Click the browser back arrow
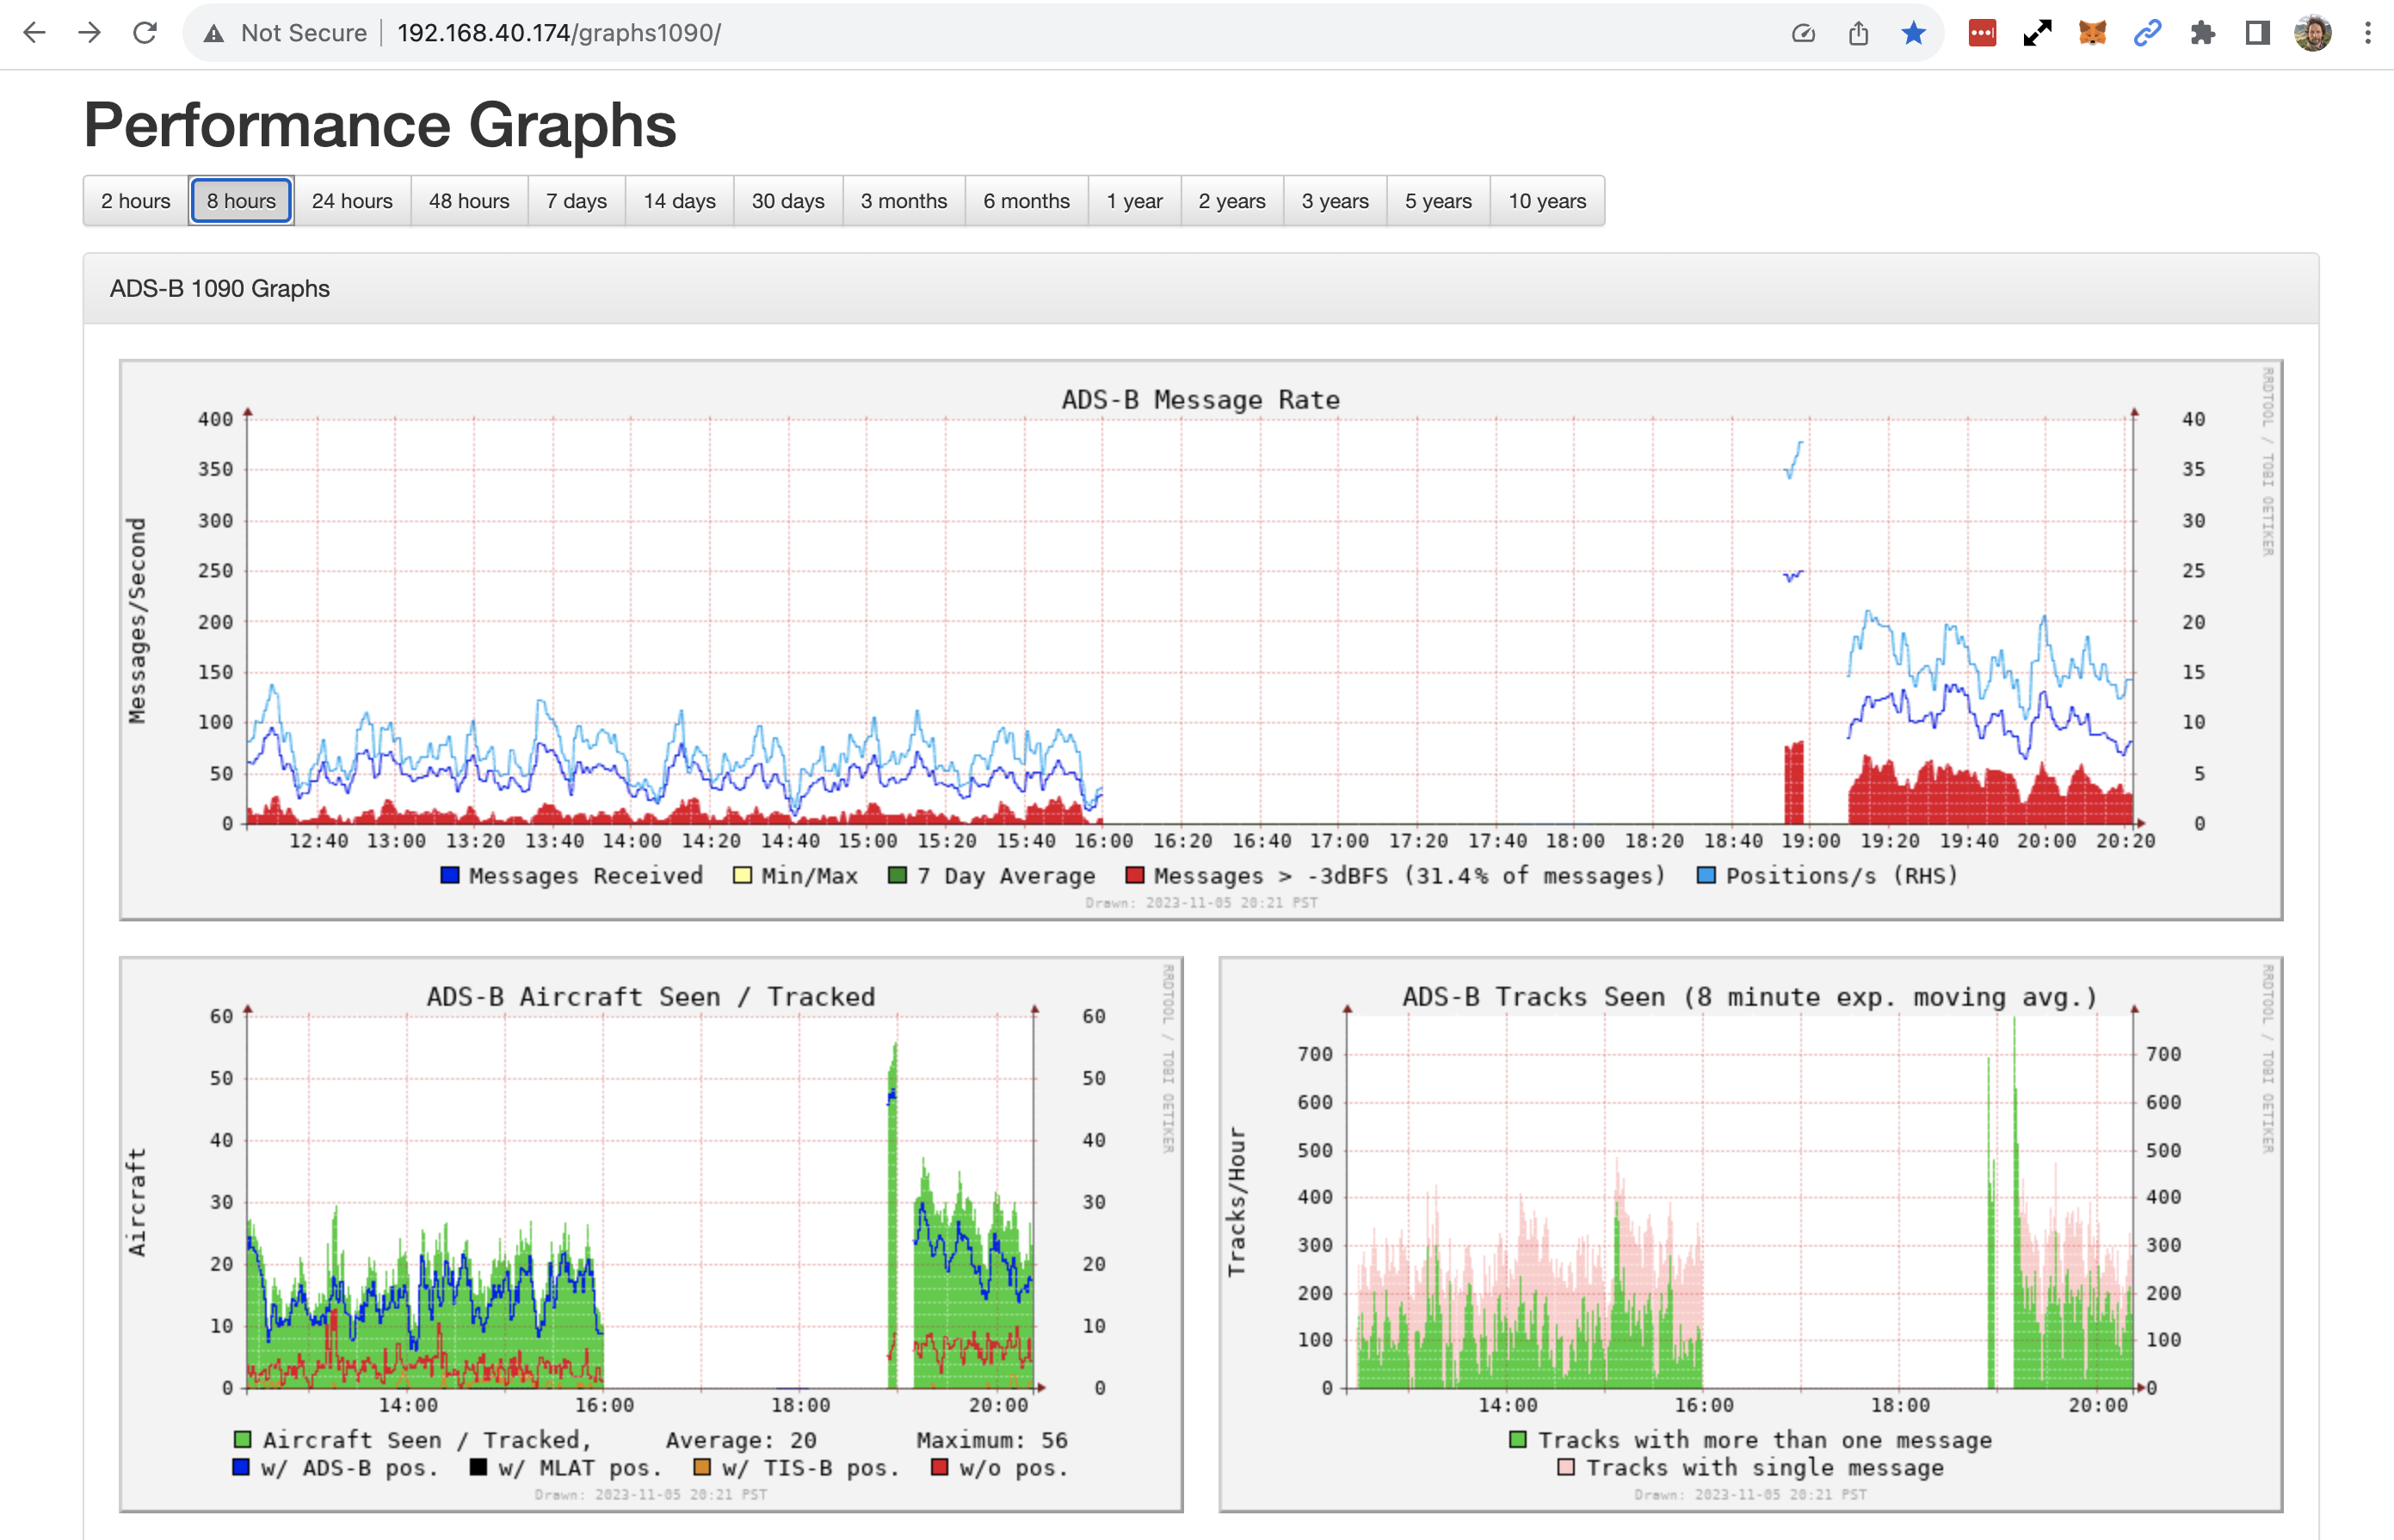Viewport: 2394px width, 1540px height. [34, 33]
